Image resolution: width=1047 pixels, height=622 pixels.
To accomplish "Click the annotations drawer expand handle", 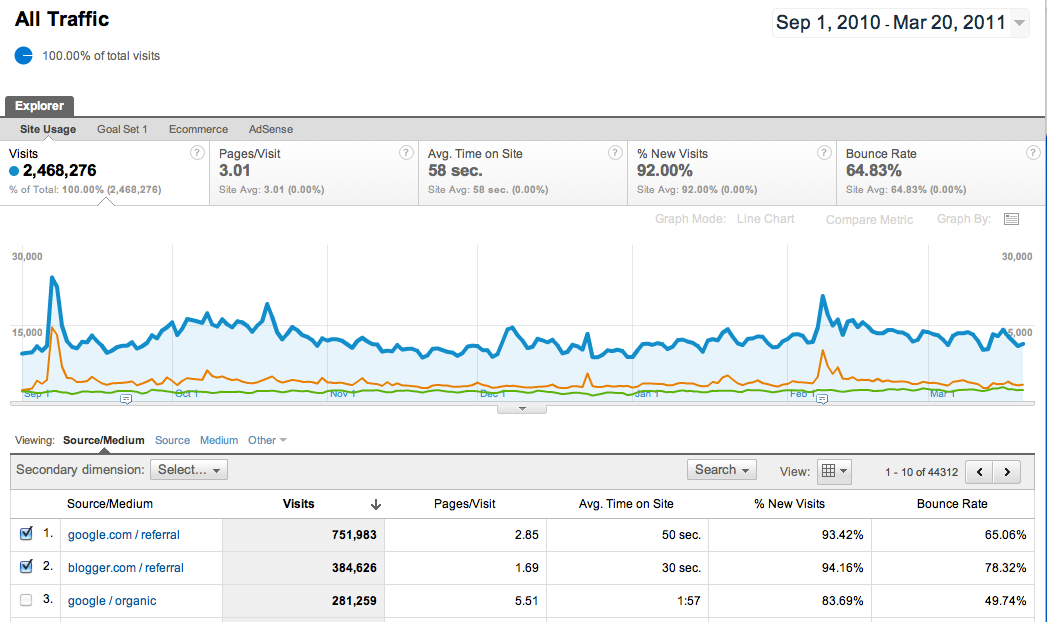I will pyautogui.click(x=522, y=409).
